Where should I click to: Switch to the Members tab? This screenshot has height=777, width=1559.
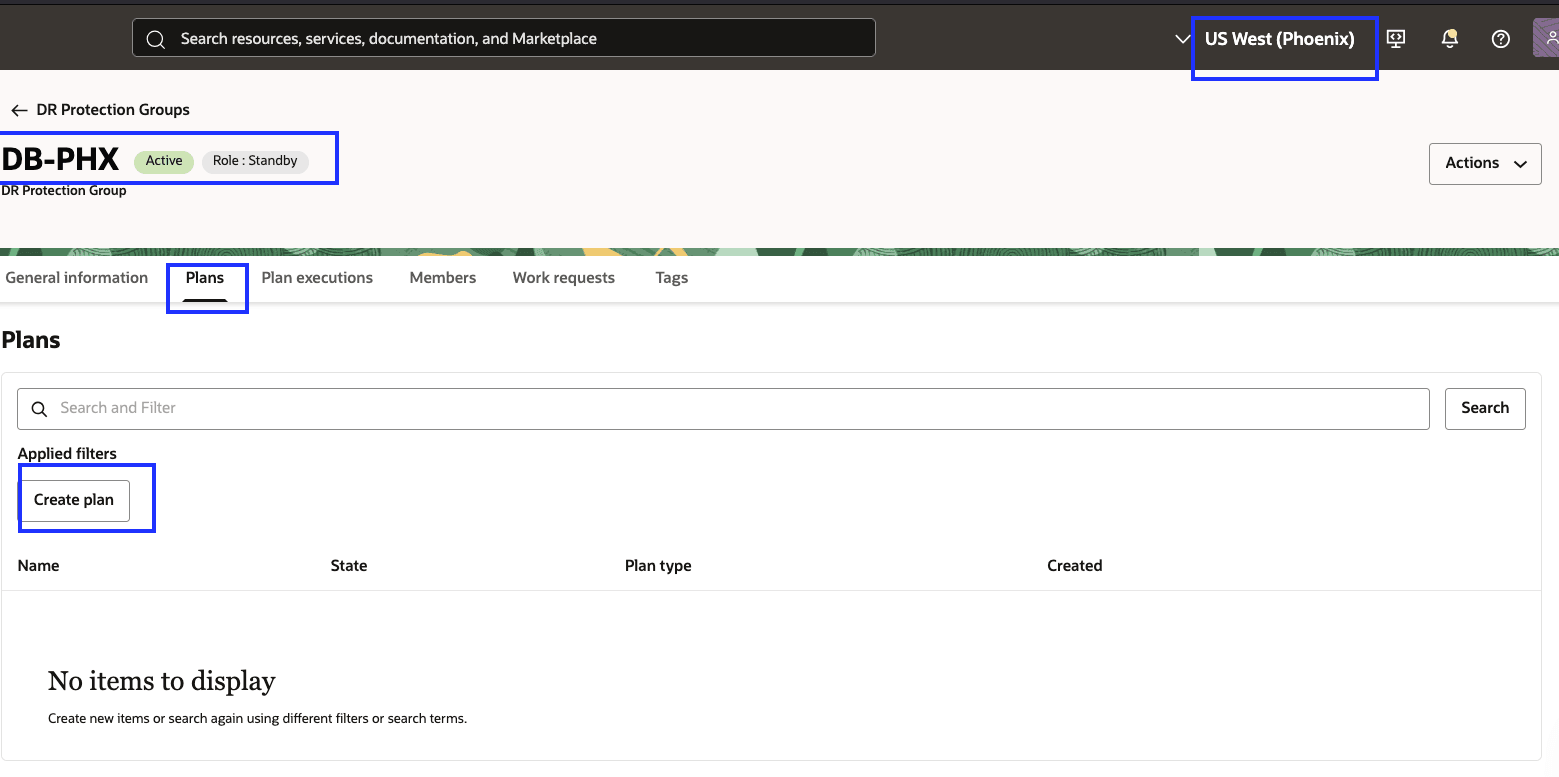(x=443, y=278)
